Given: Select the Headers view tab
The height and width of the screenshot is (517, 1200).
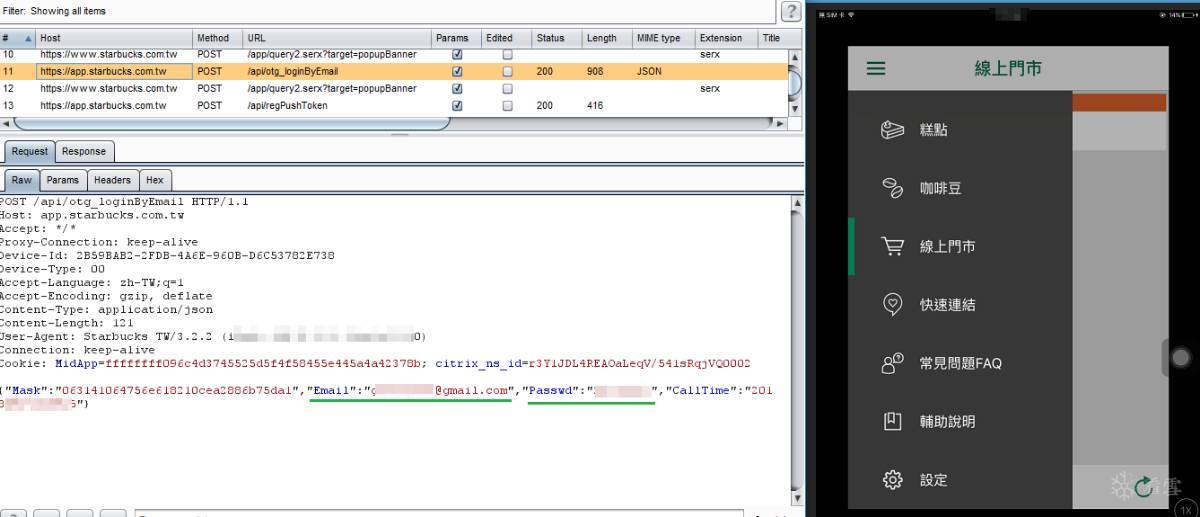Looking at the screenshot, I should point(112,180).
